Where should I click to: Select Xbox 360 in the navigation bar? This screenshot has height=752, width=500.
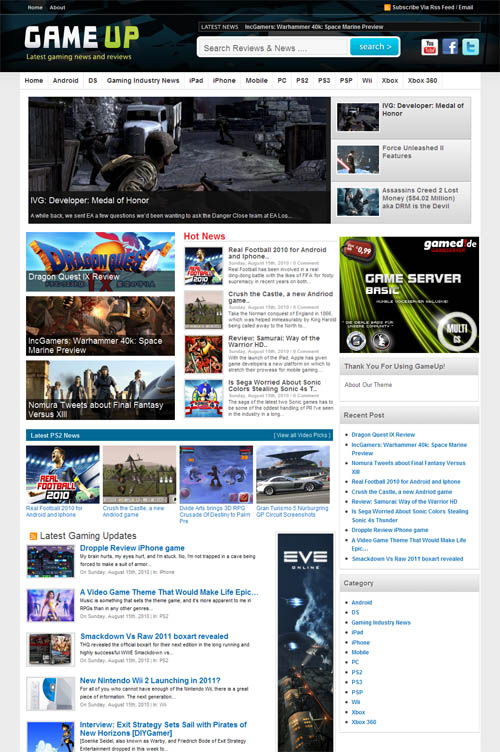(422, 81)
